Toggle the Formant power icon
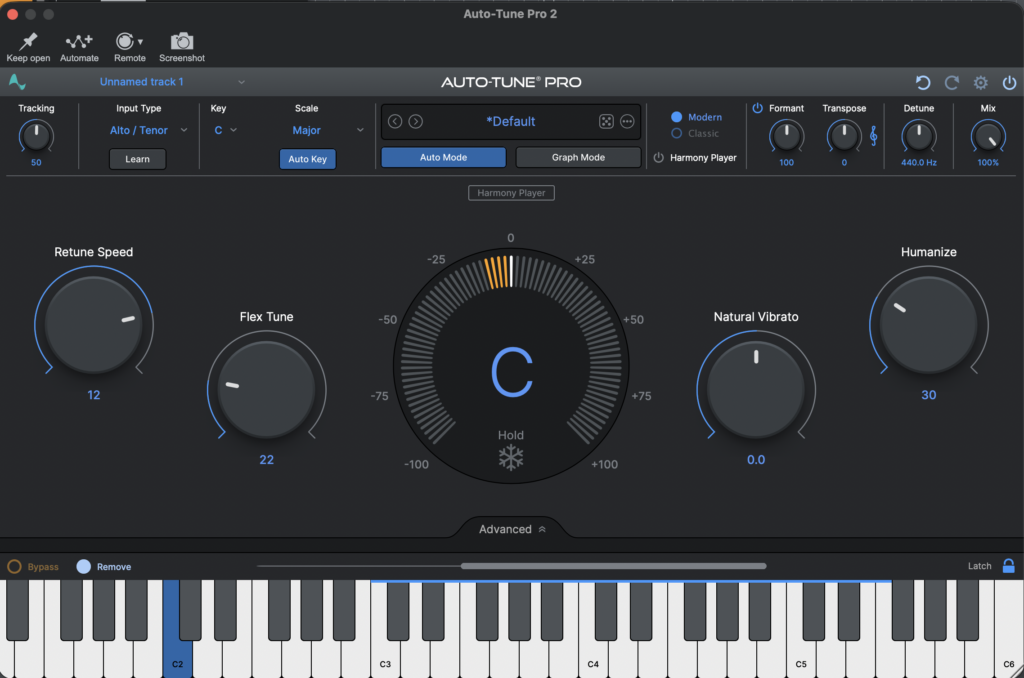1024x678 pixels. click(758, 108)
